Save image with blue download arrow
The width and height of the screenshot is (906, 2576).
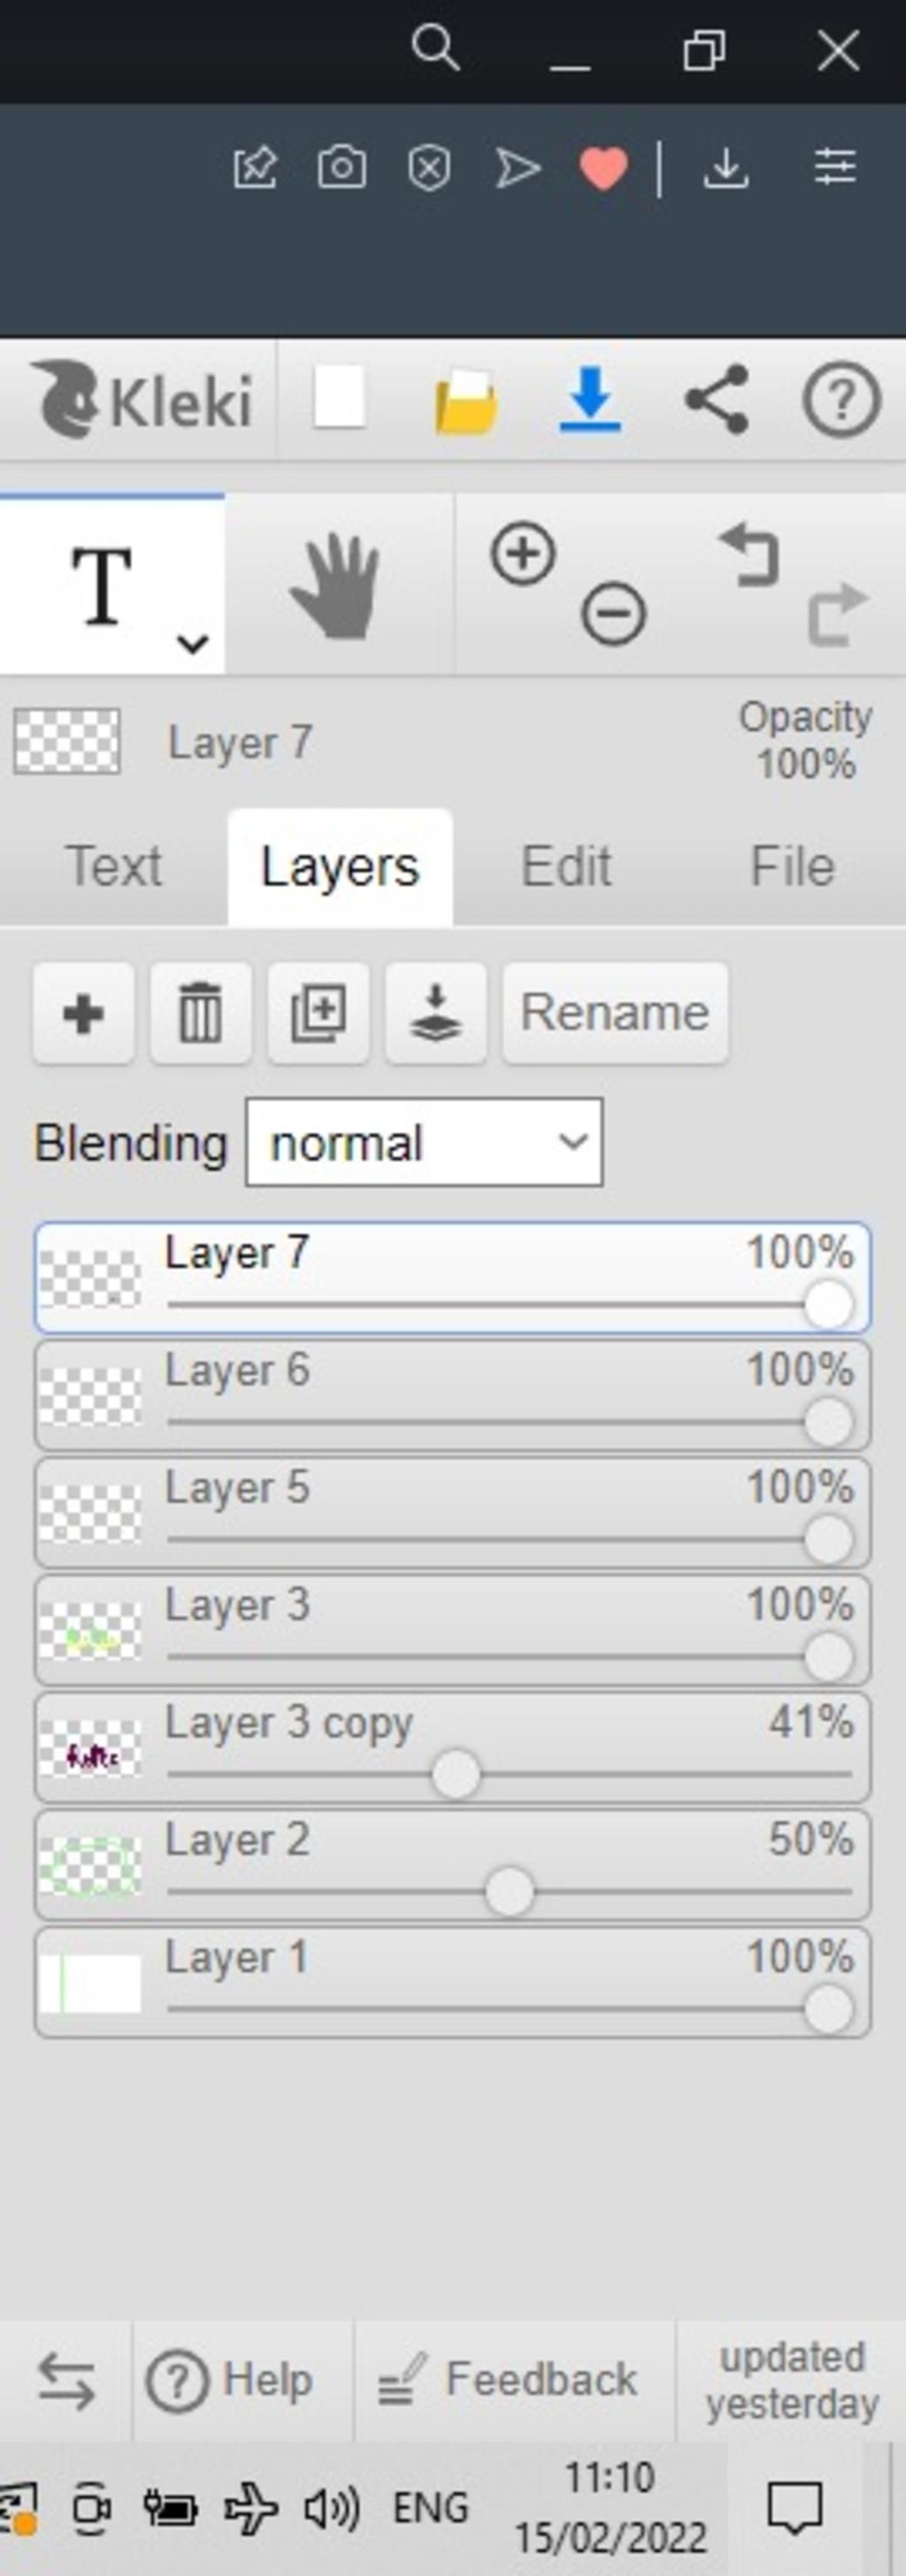(590, 400)
